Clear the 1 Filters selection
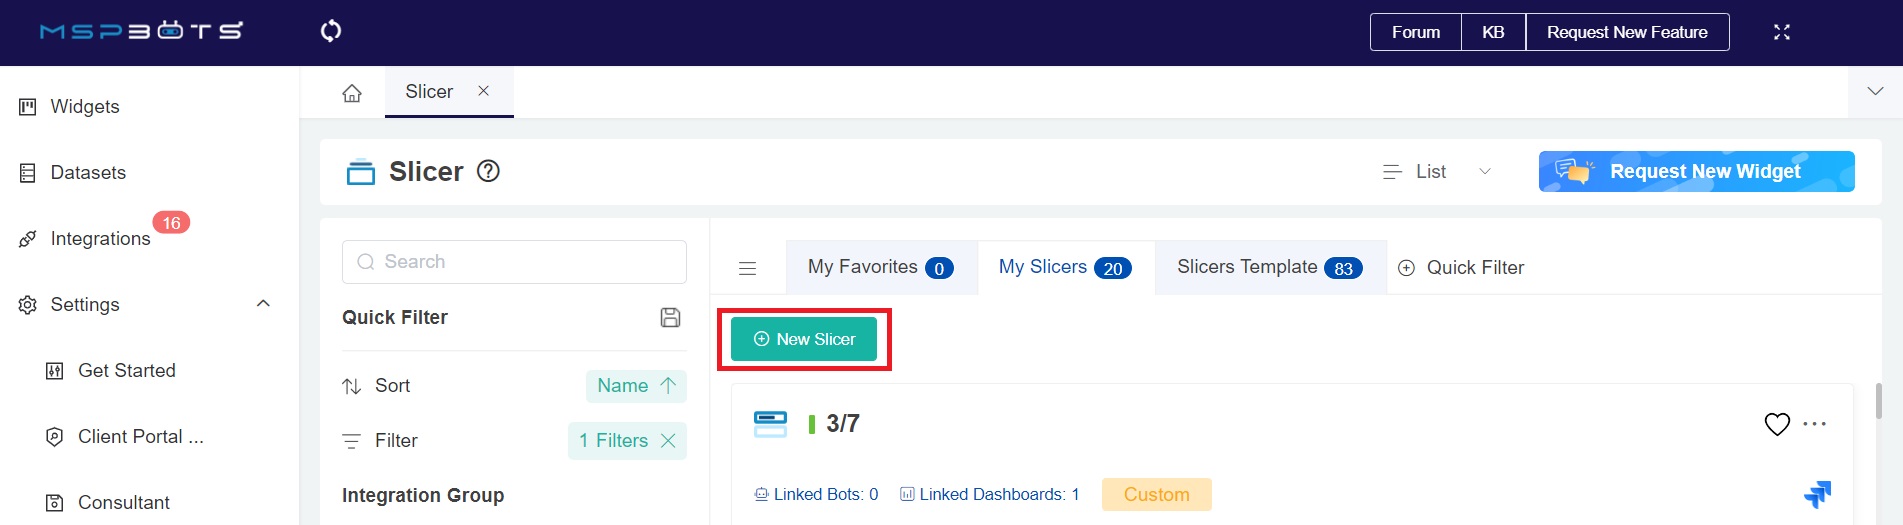 pyautogui.click(x=668, y=441)
